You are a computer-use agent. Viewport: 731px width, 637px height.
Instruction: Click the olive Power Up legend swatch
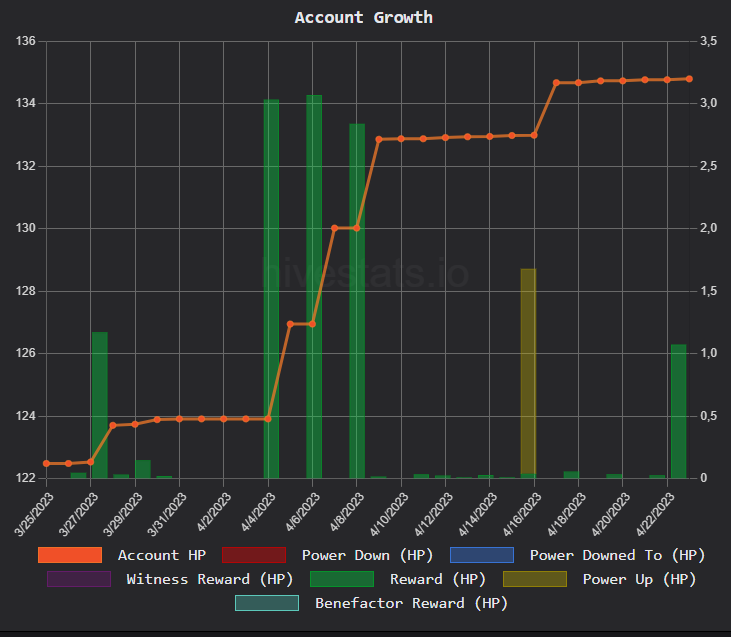pyautogui.click(x=534, y=579)
